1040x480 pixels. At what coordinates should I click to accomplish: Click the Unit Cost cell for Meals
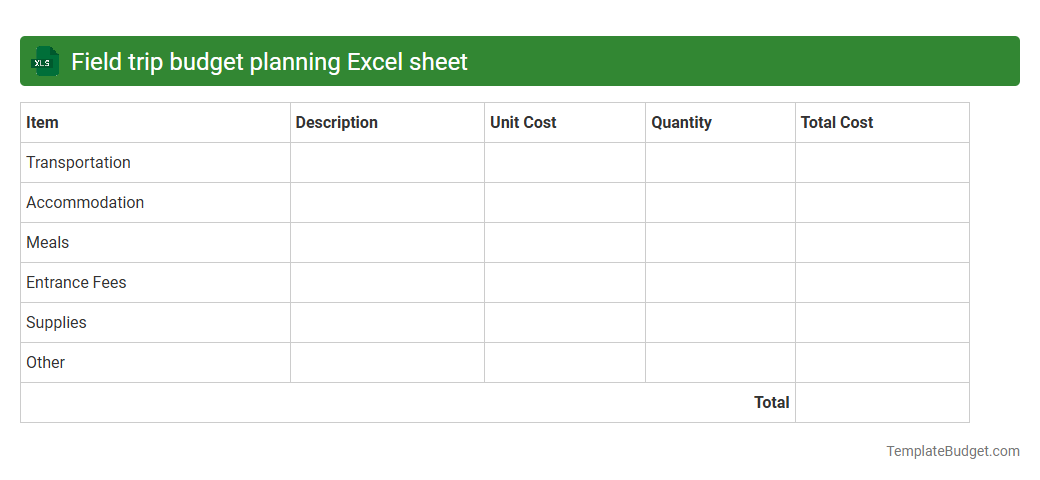(x=565, y=243)
